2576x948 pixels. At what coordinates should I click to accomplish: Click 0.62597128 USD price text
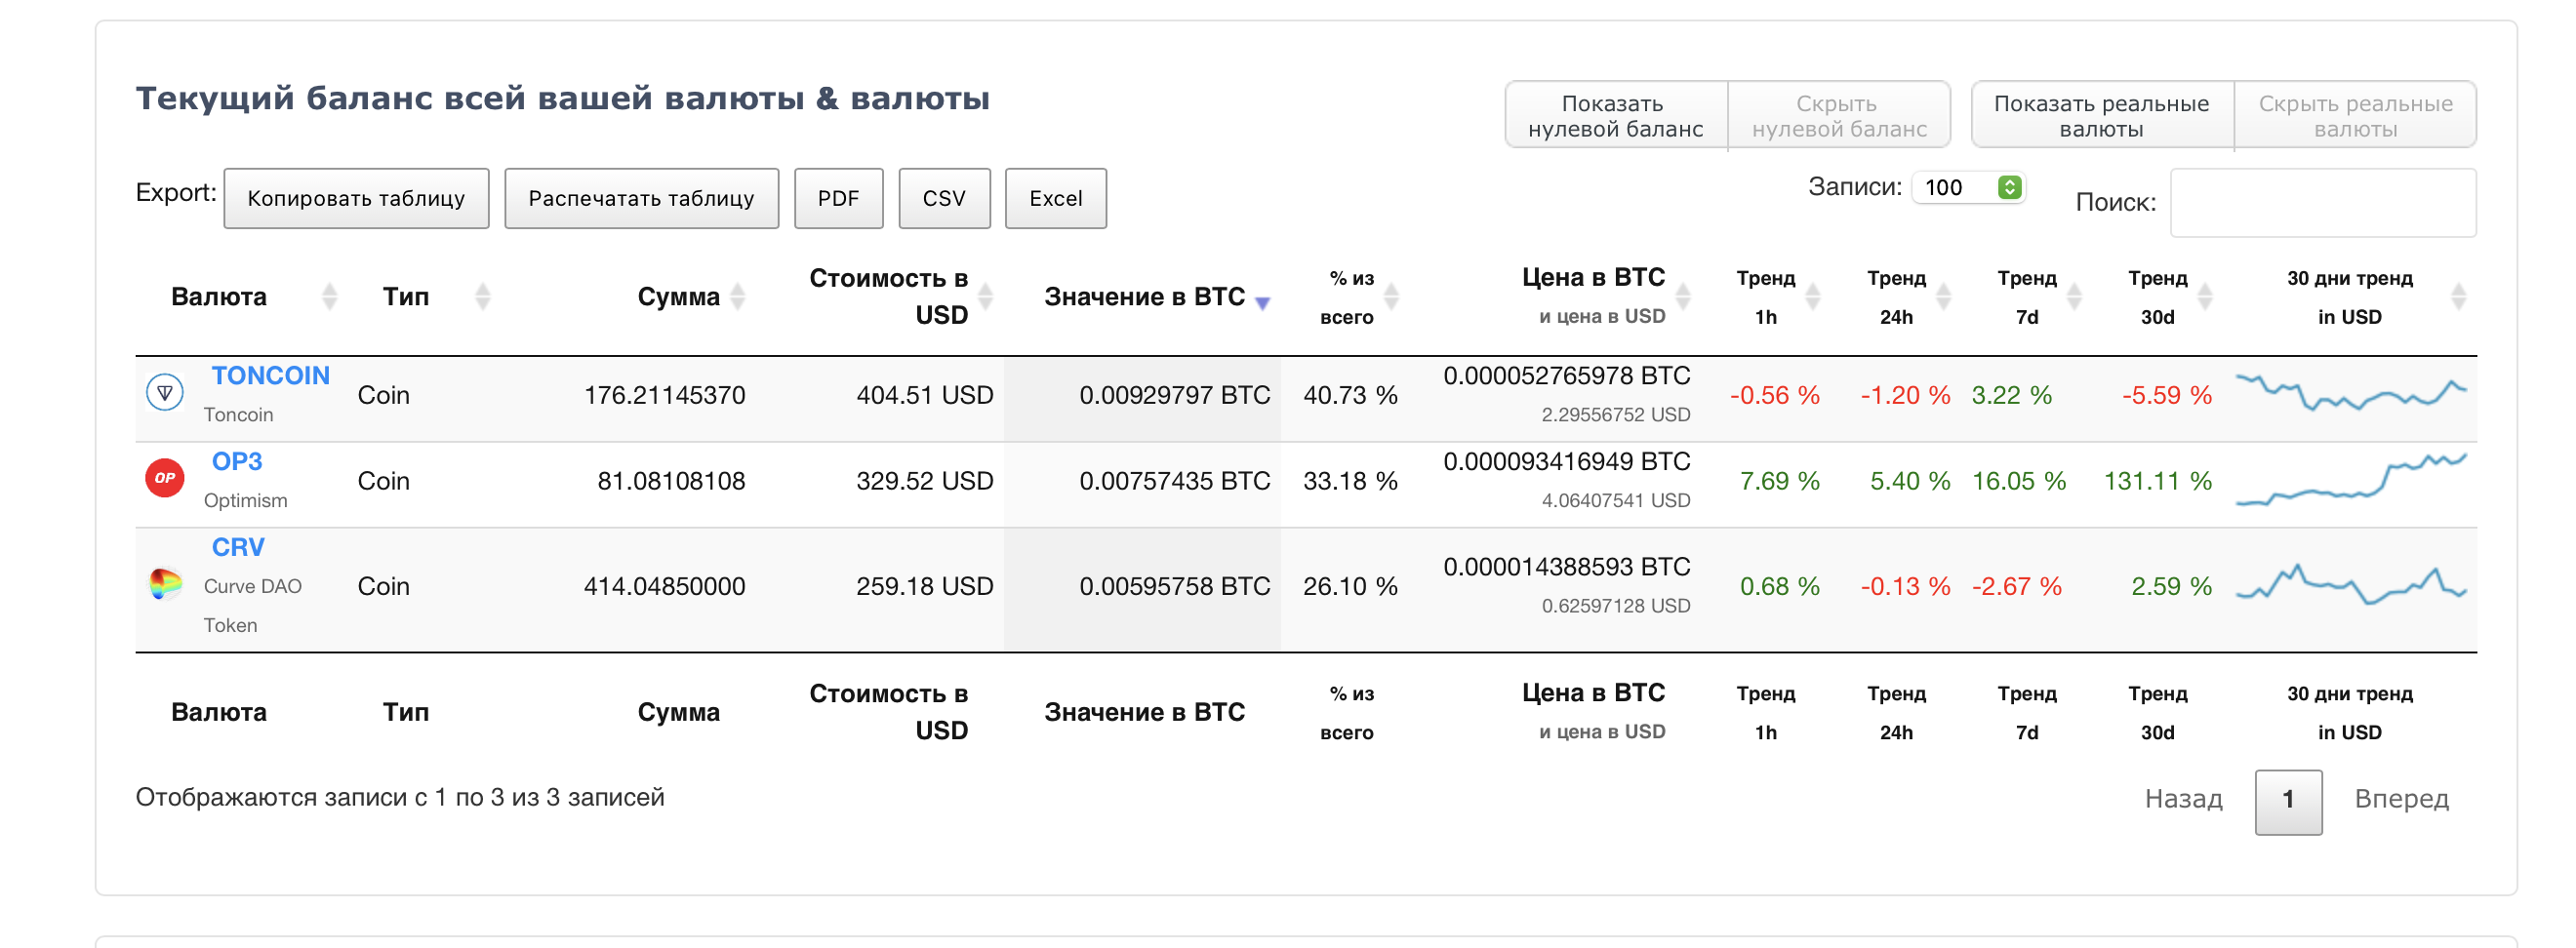(x=1615, y=605)
